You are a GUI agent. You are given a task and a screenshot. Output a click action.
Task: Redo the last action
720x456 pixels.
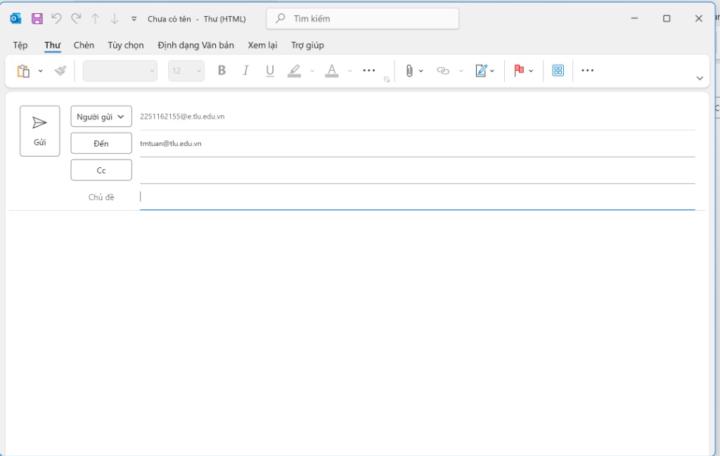pos(76,18)
